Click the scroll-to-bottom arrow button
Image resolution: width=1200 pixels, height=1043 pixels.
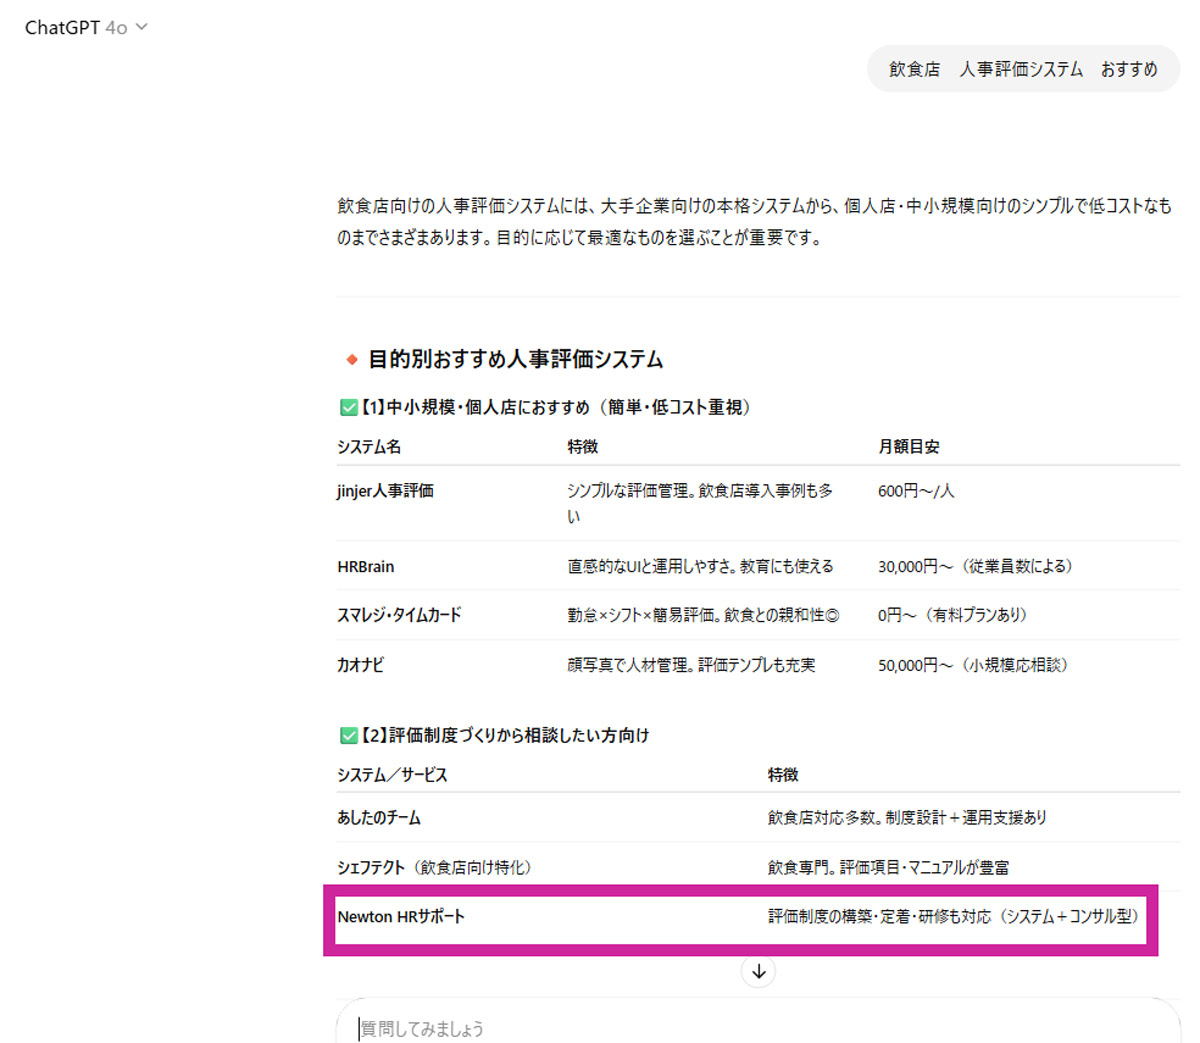pyautogui.click(x=759, y=971)
